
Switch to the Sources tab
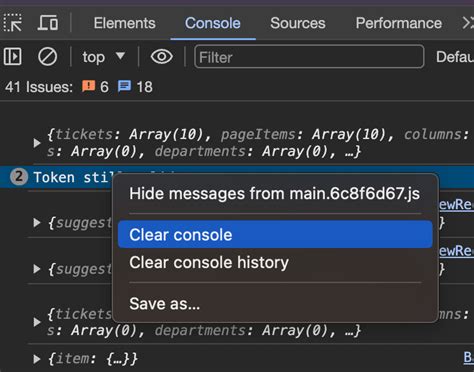298,23
